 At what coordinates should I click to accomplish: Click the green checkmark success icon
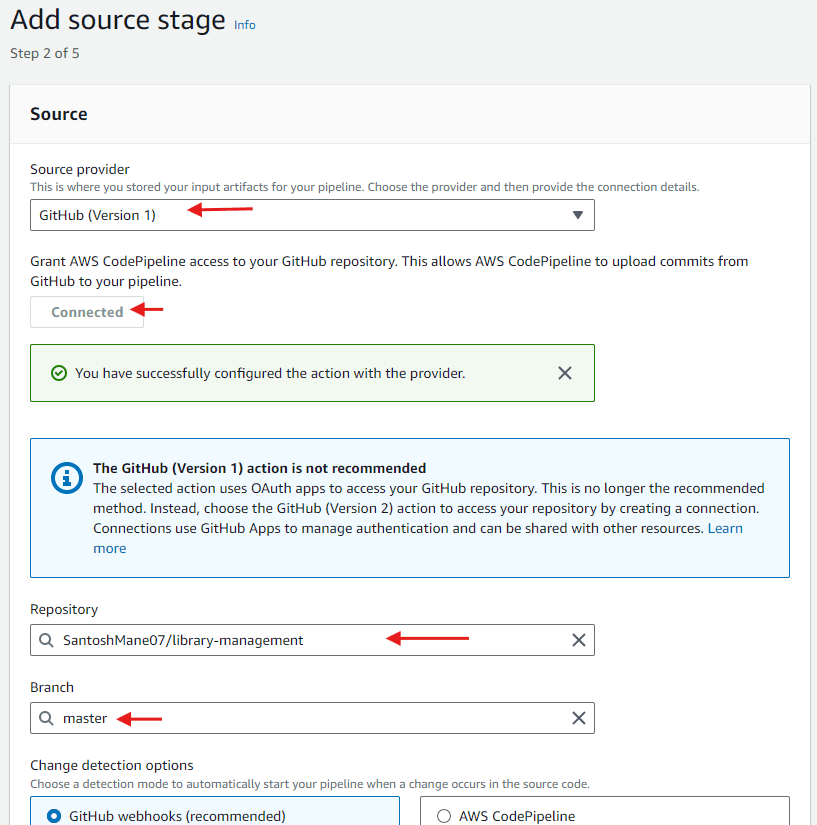pos(59,373)
